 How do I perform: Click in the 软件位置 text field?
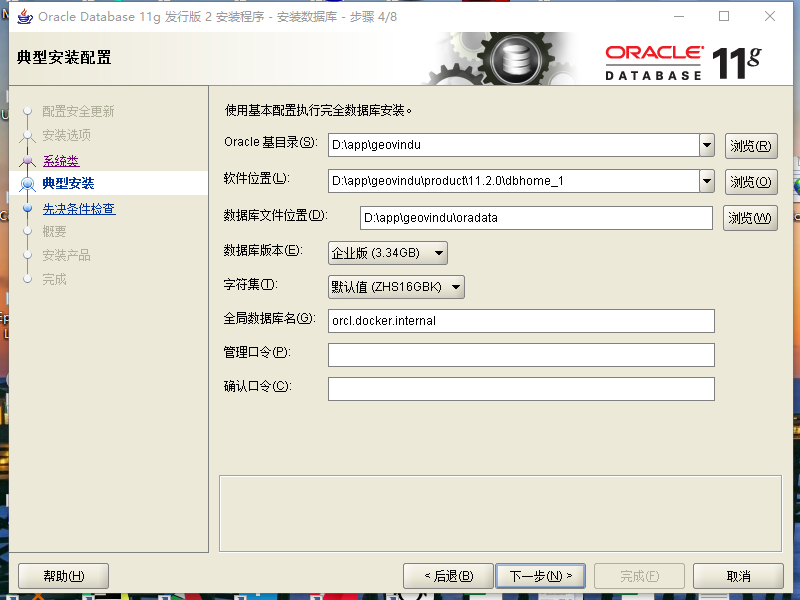tap(514, 181)
